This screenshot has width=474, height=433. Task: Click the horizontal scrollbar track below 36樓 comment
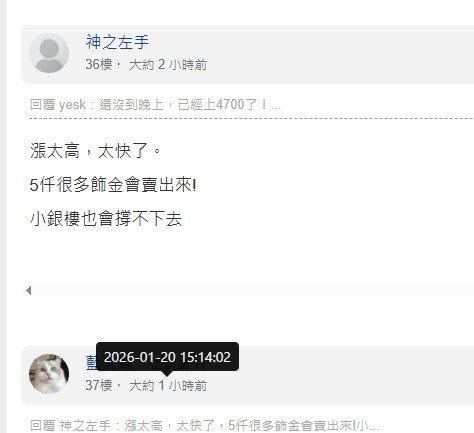pos(250,290)
